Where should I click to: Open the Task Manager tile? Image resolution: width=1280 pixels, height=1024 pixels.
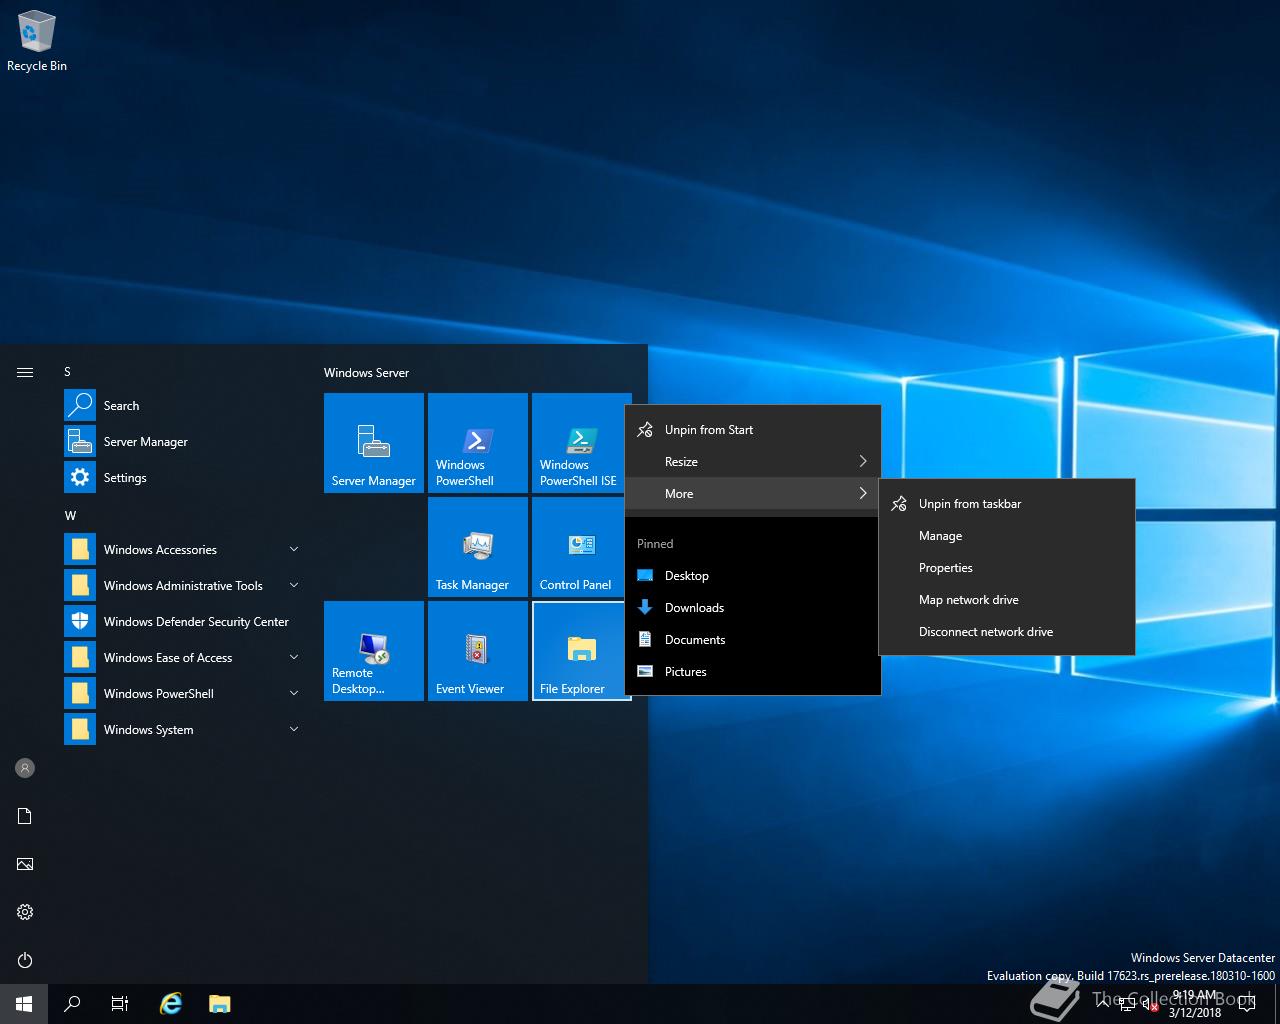click(478, 547)
